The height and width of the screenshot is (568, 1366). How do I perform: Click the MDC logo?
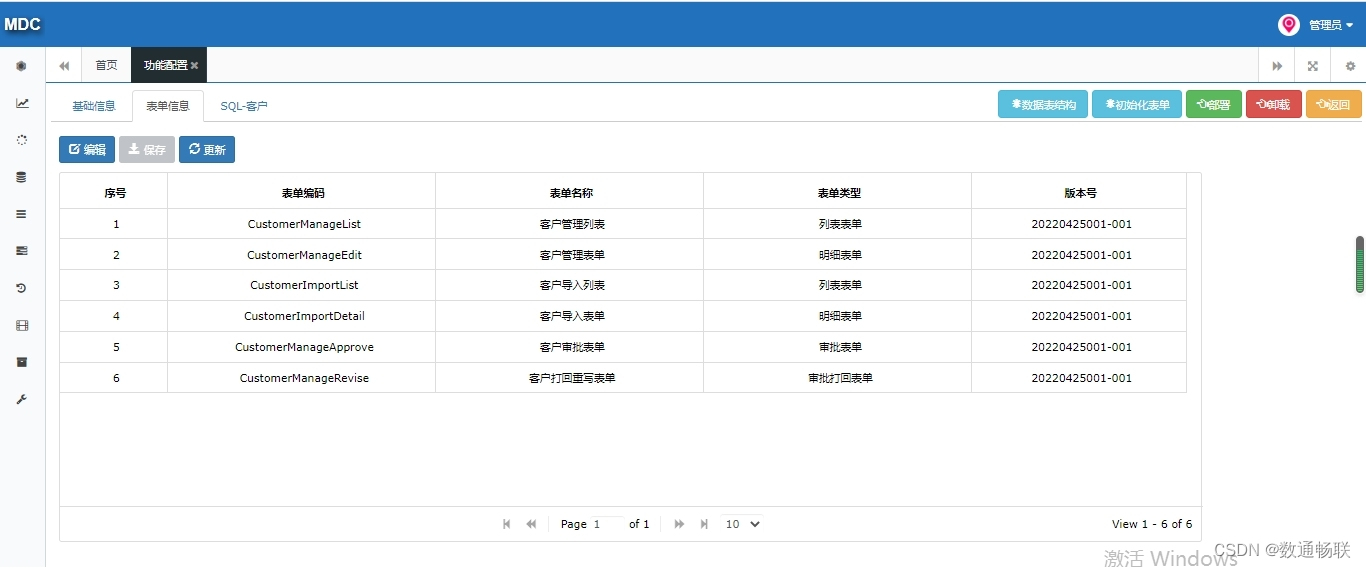[22, 24]
